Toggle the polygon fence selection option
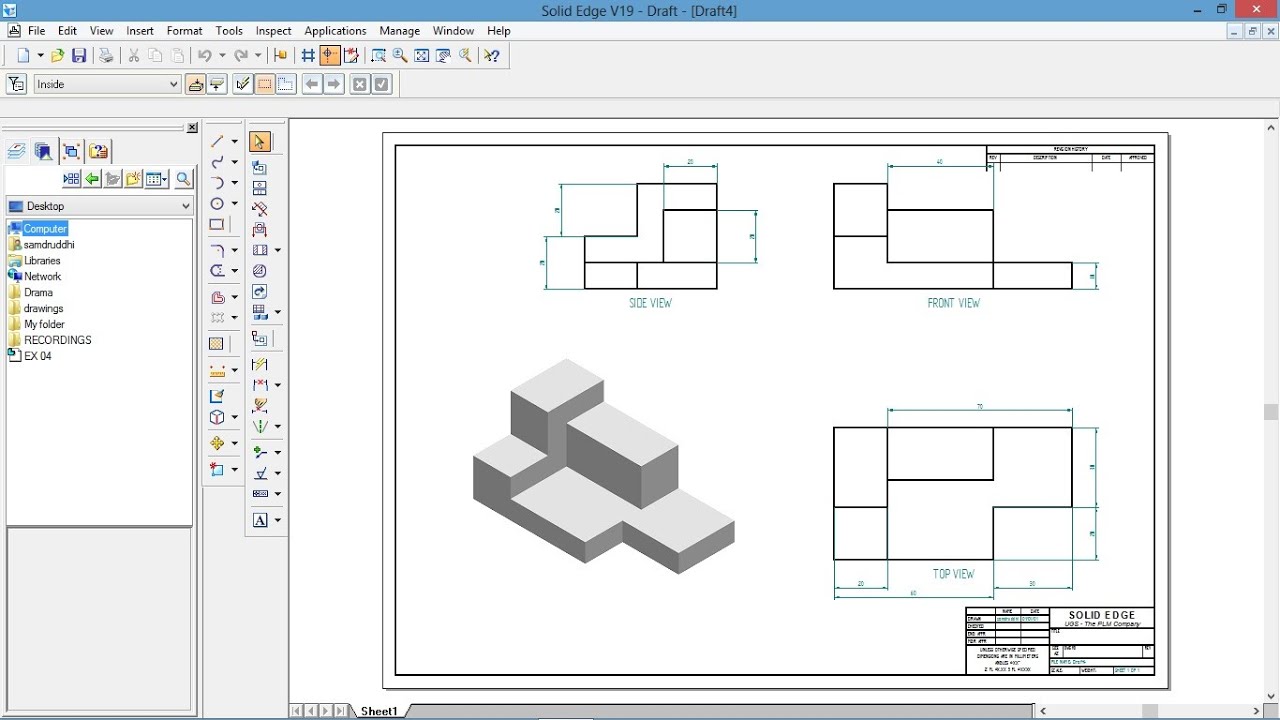The image size is (1280, 720). 286,84
